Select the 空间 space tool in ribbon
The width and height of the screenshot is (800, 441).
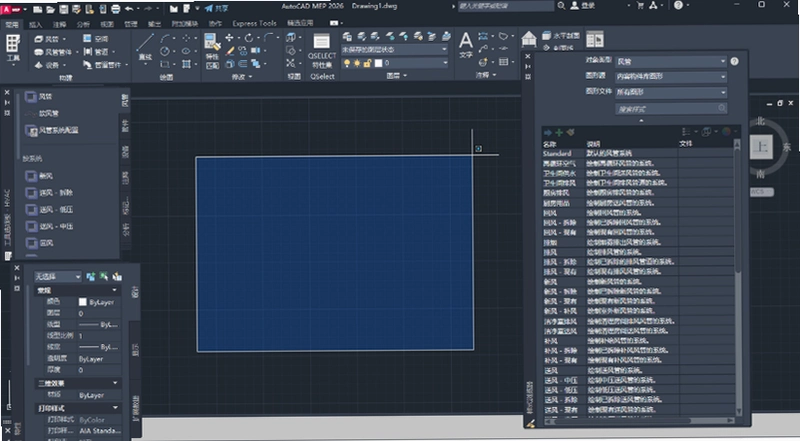(96, 39)
